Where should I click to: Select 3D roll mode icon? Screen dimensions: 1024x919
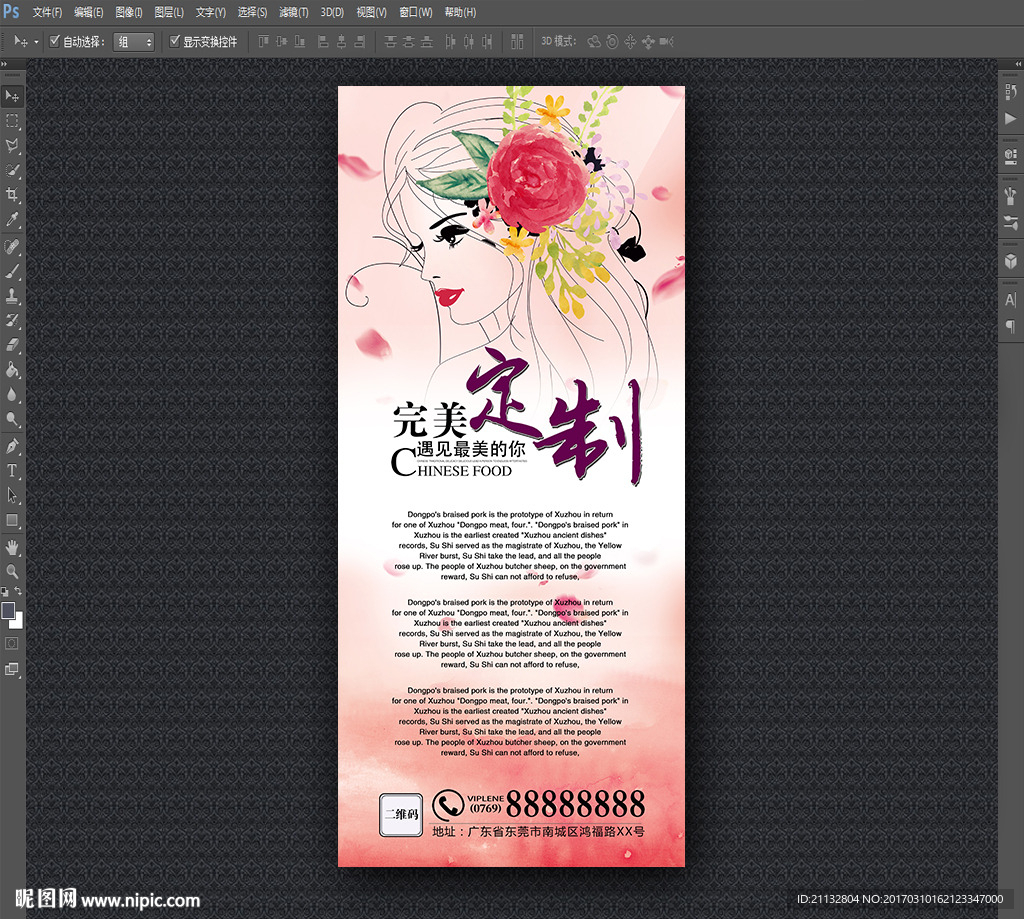tap(612, 42)
